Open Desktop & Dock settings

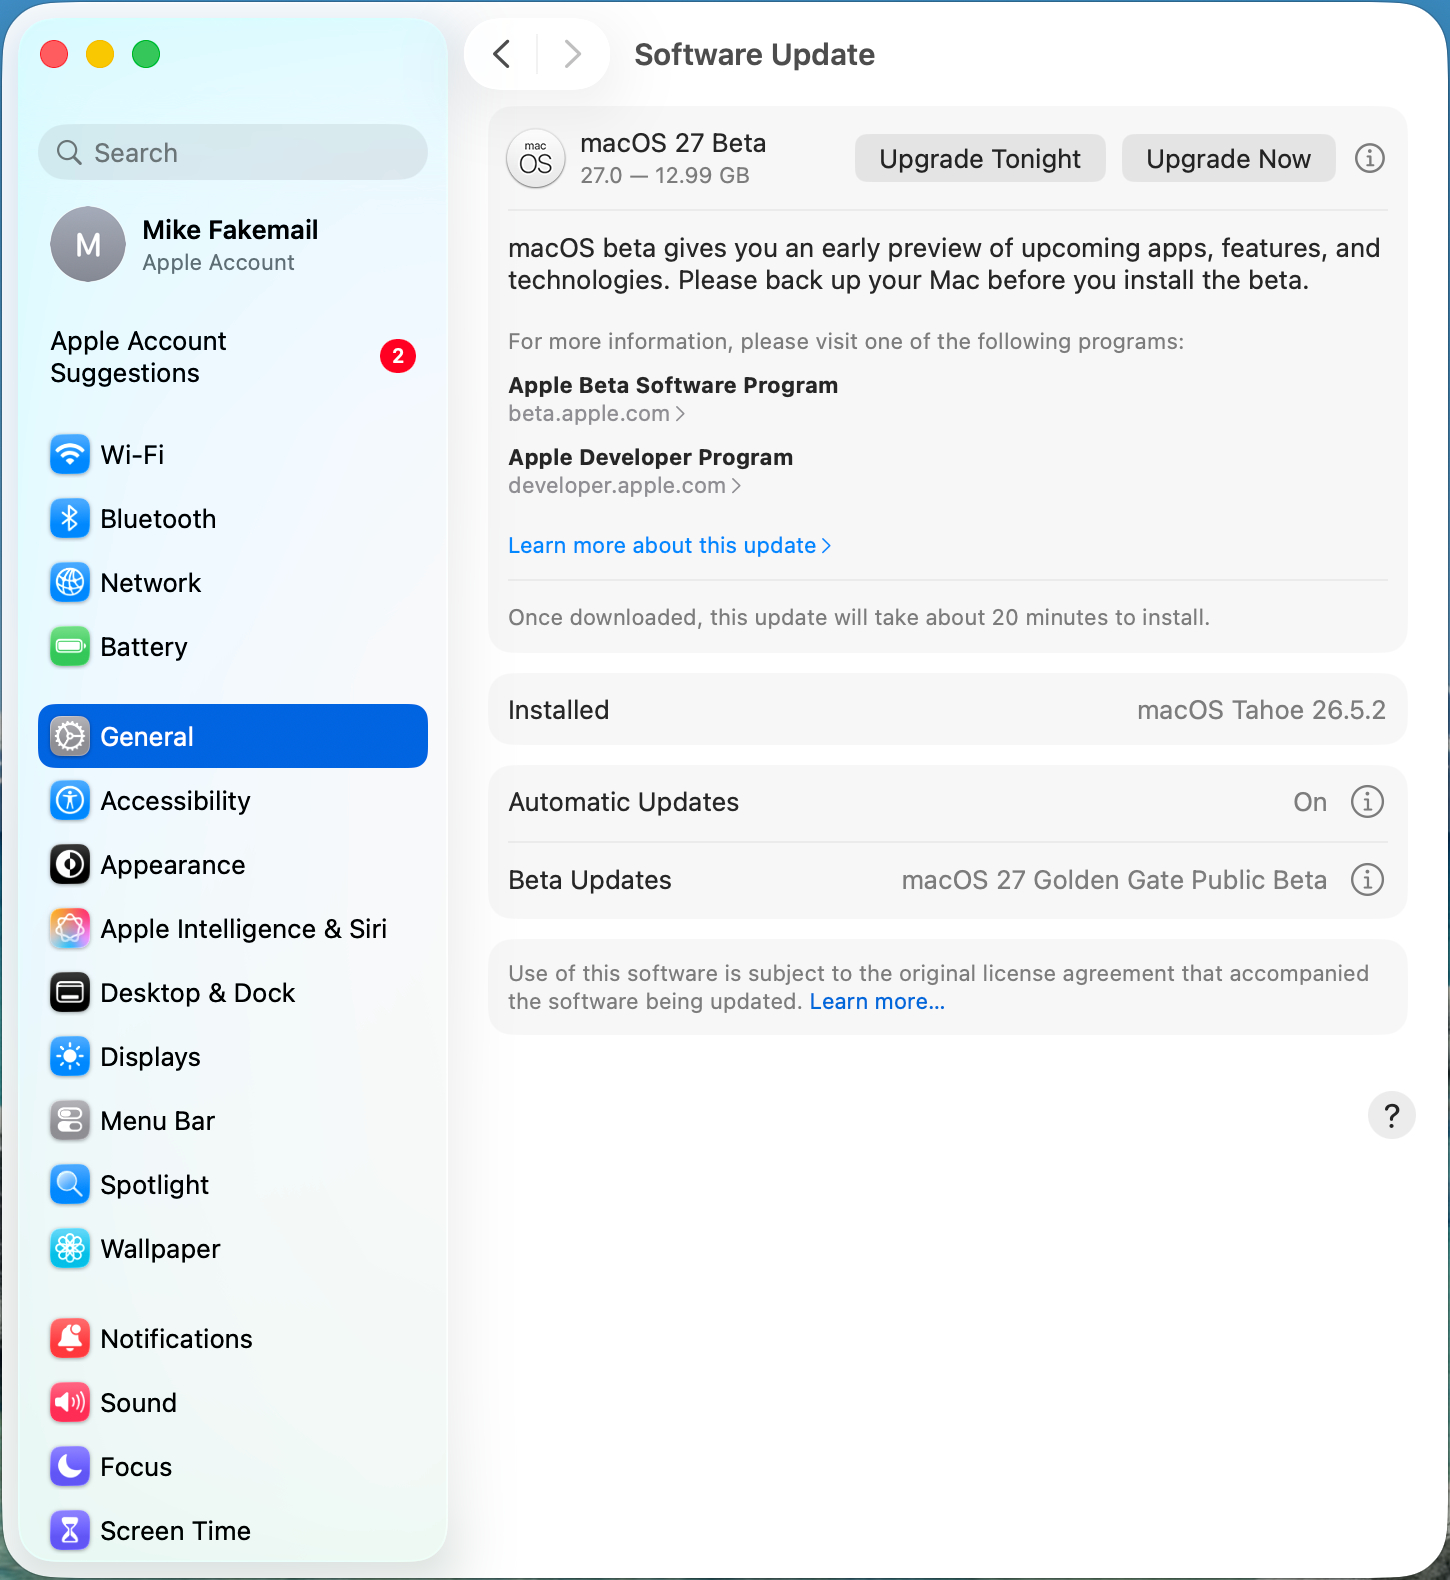coord(232,993)
